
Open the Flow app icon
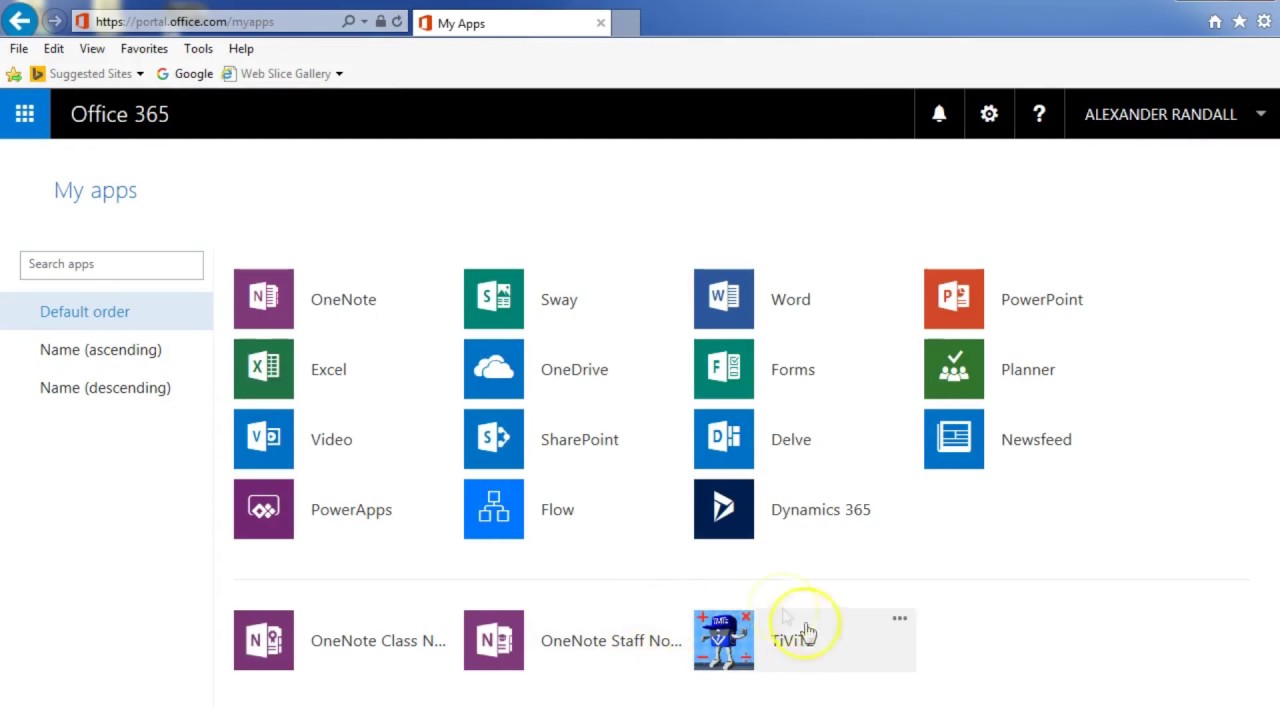(494, 509)
